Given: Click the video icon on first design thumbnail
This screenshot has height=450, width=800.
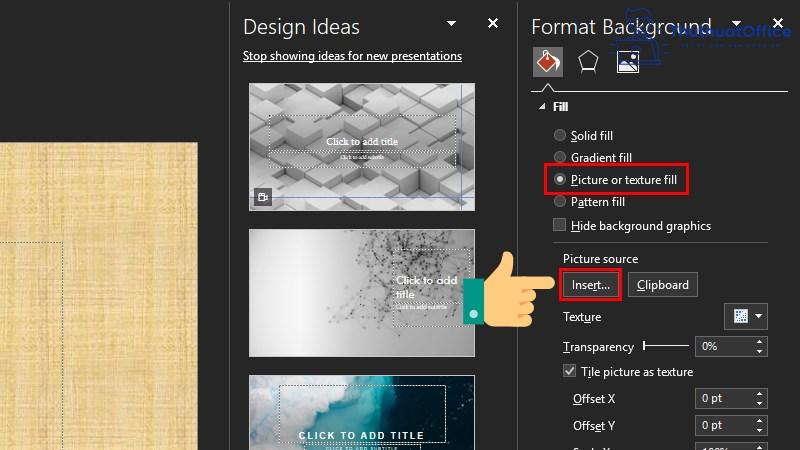Looking at the screenshot, I should pyautogui.click(x=262, y=197).
